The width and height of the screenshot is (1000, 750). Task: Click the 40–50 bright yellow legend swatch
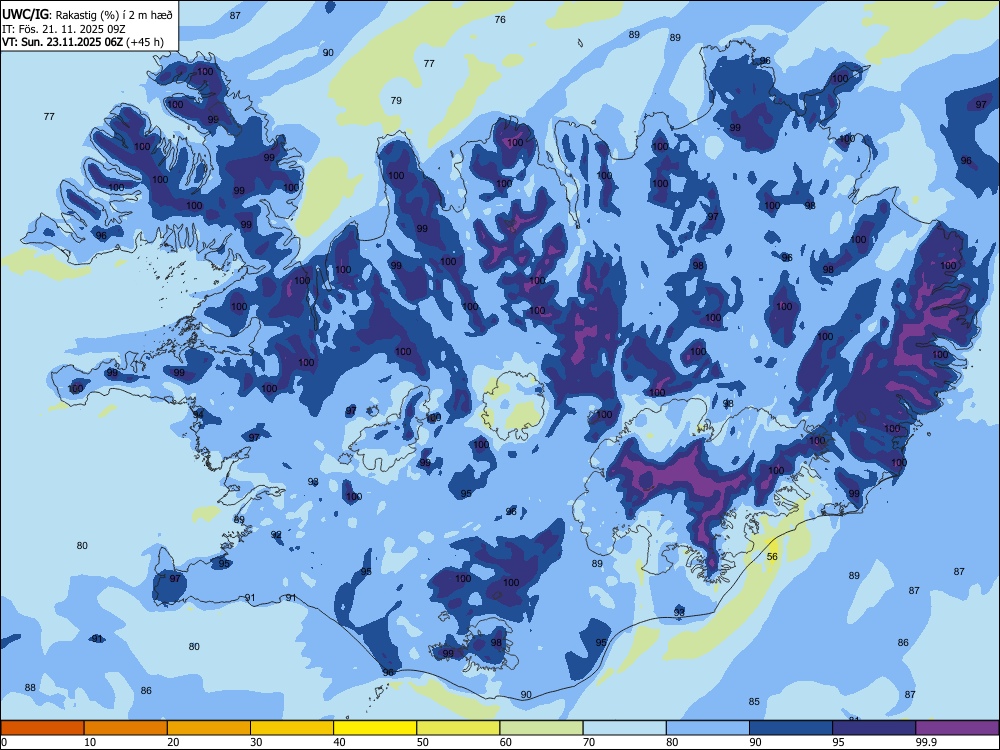point(375,728)
